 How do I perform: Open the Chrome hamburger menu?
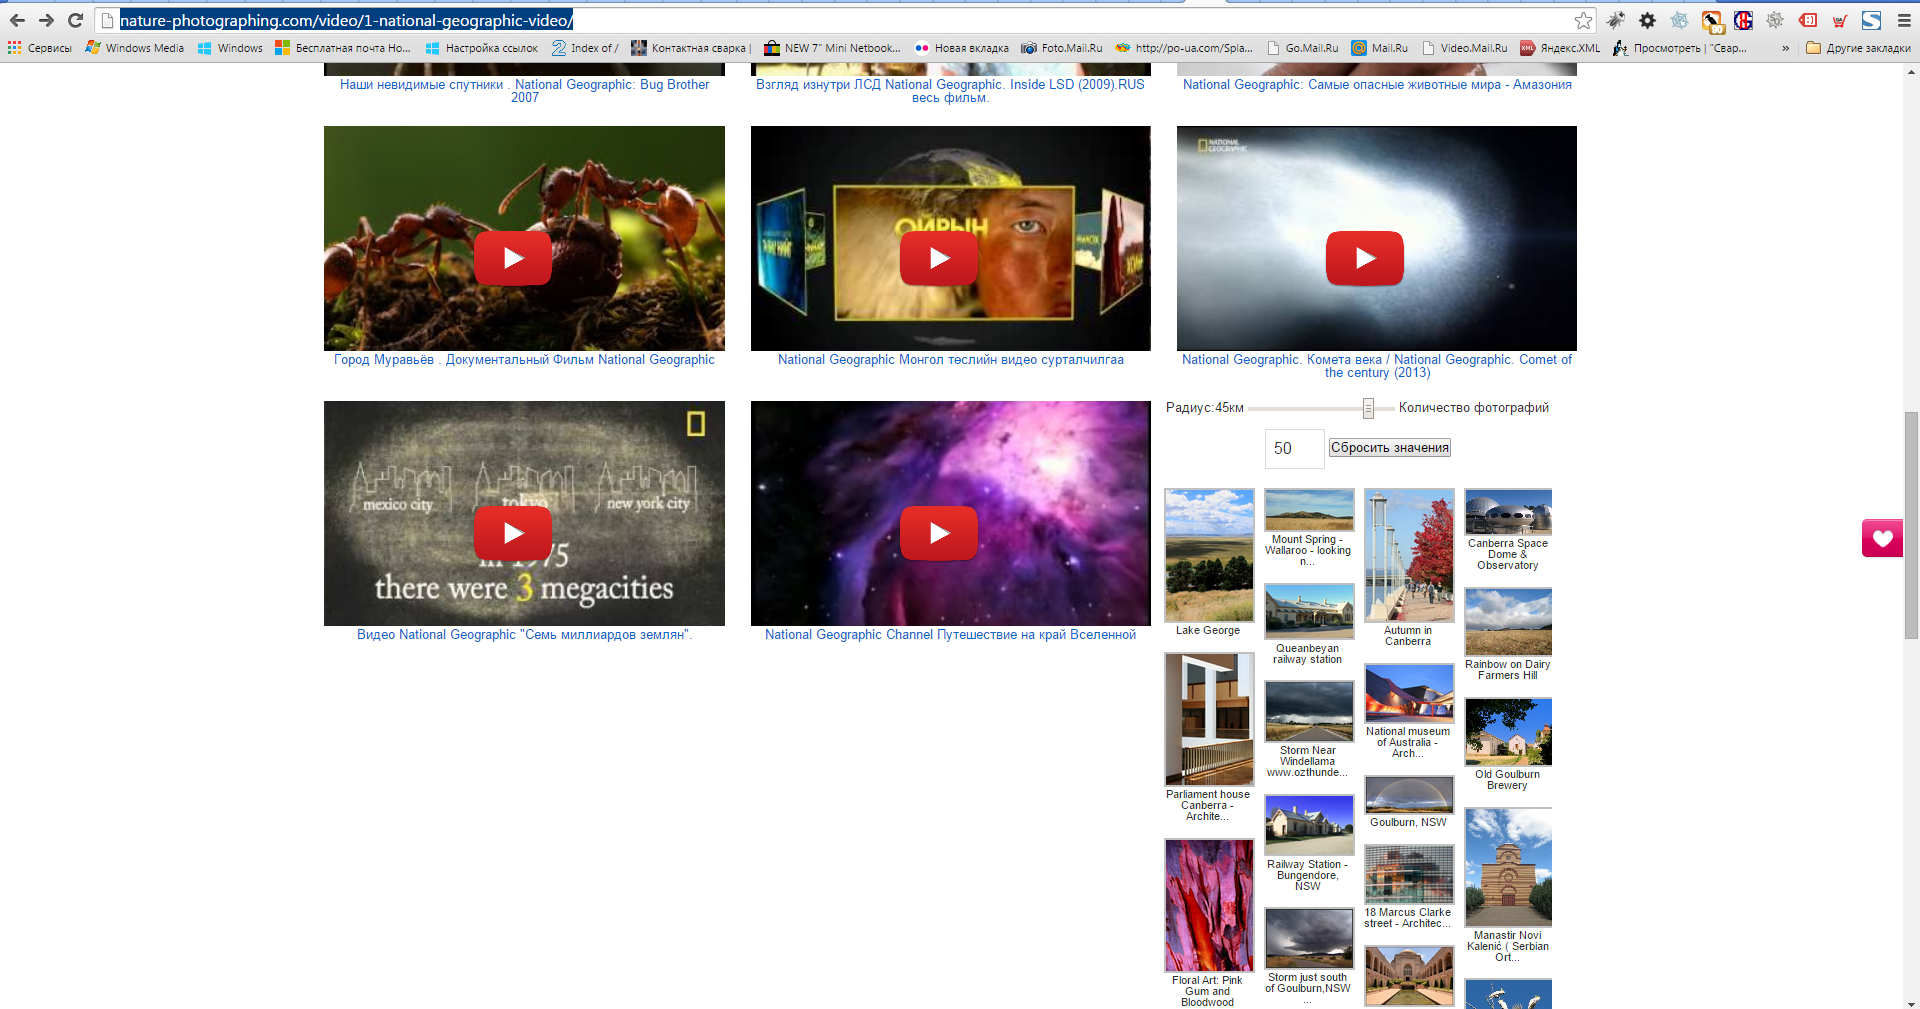point(1903,20)
